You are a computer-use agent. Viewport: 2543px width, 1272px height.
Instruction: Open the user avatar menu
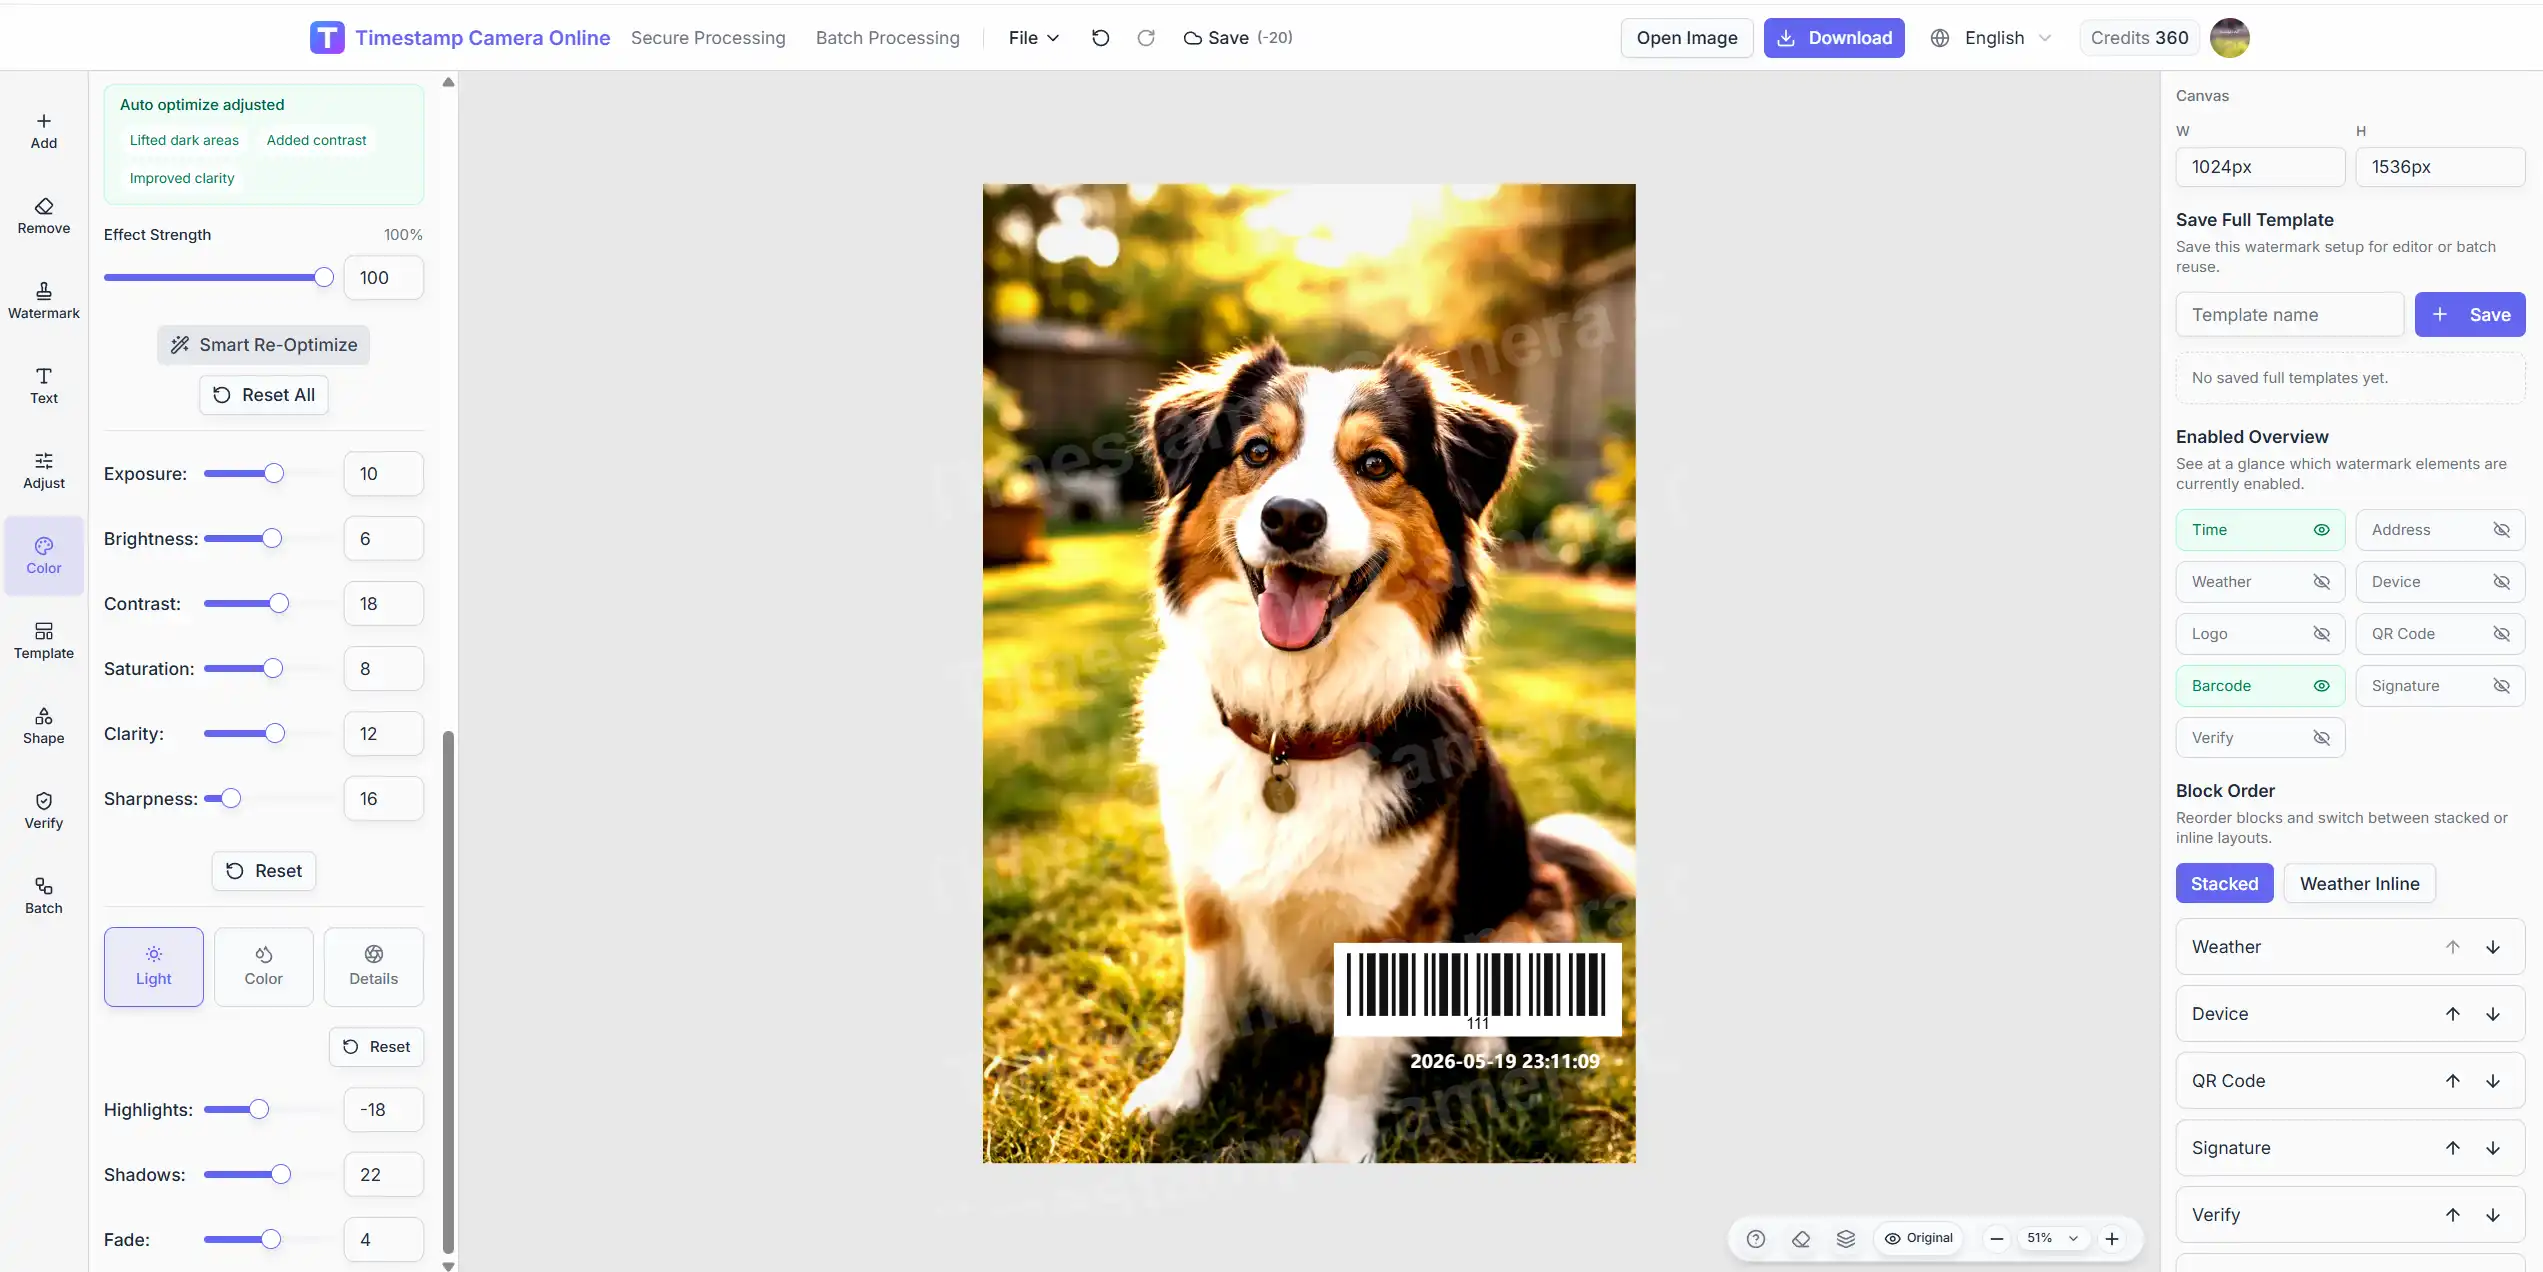(x=2229, y=38)
